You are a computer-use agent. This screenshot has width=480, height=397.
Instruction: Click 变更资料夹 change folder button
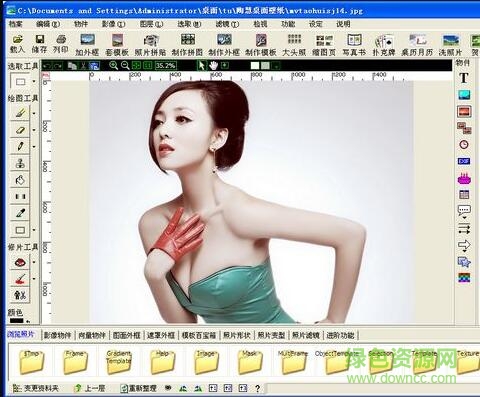(x=36, y=388)
